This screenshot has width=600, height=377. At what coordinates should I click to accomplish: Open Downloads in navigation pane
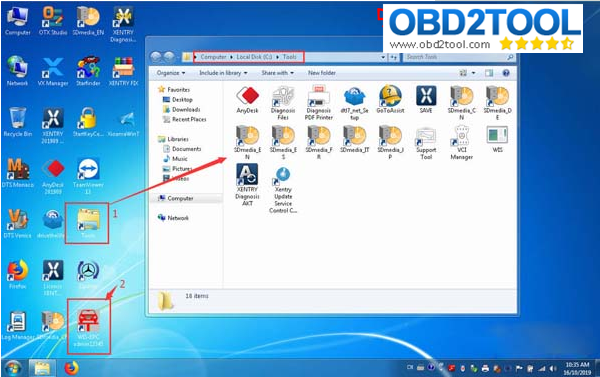coord(186,109)
